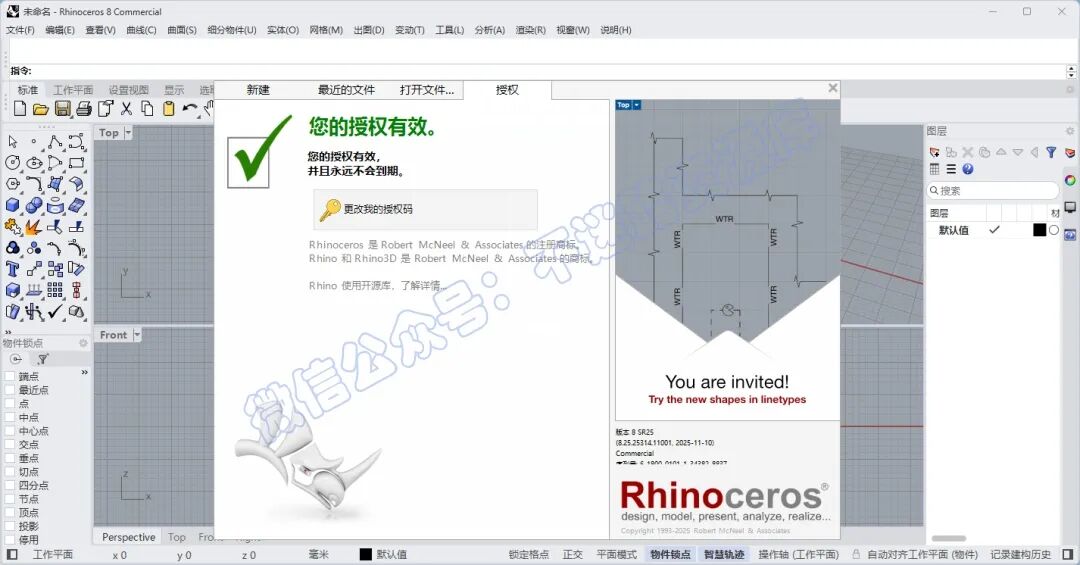Click the 更改我的授权码 button

426,209
